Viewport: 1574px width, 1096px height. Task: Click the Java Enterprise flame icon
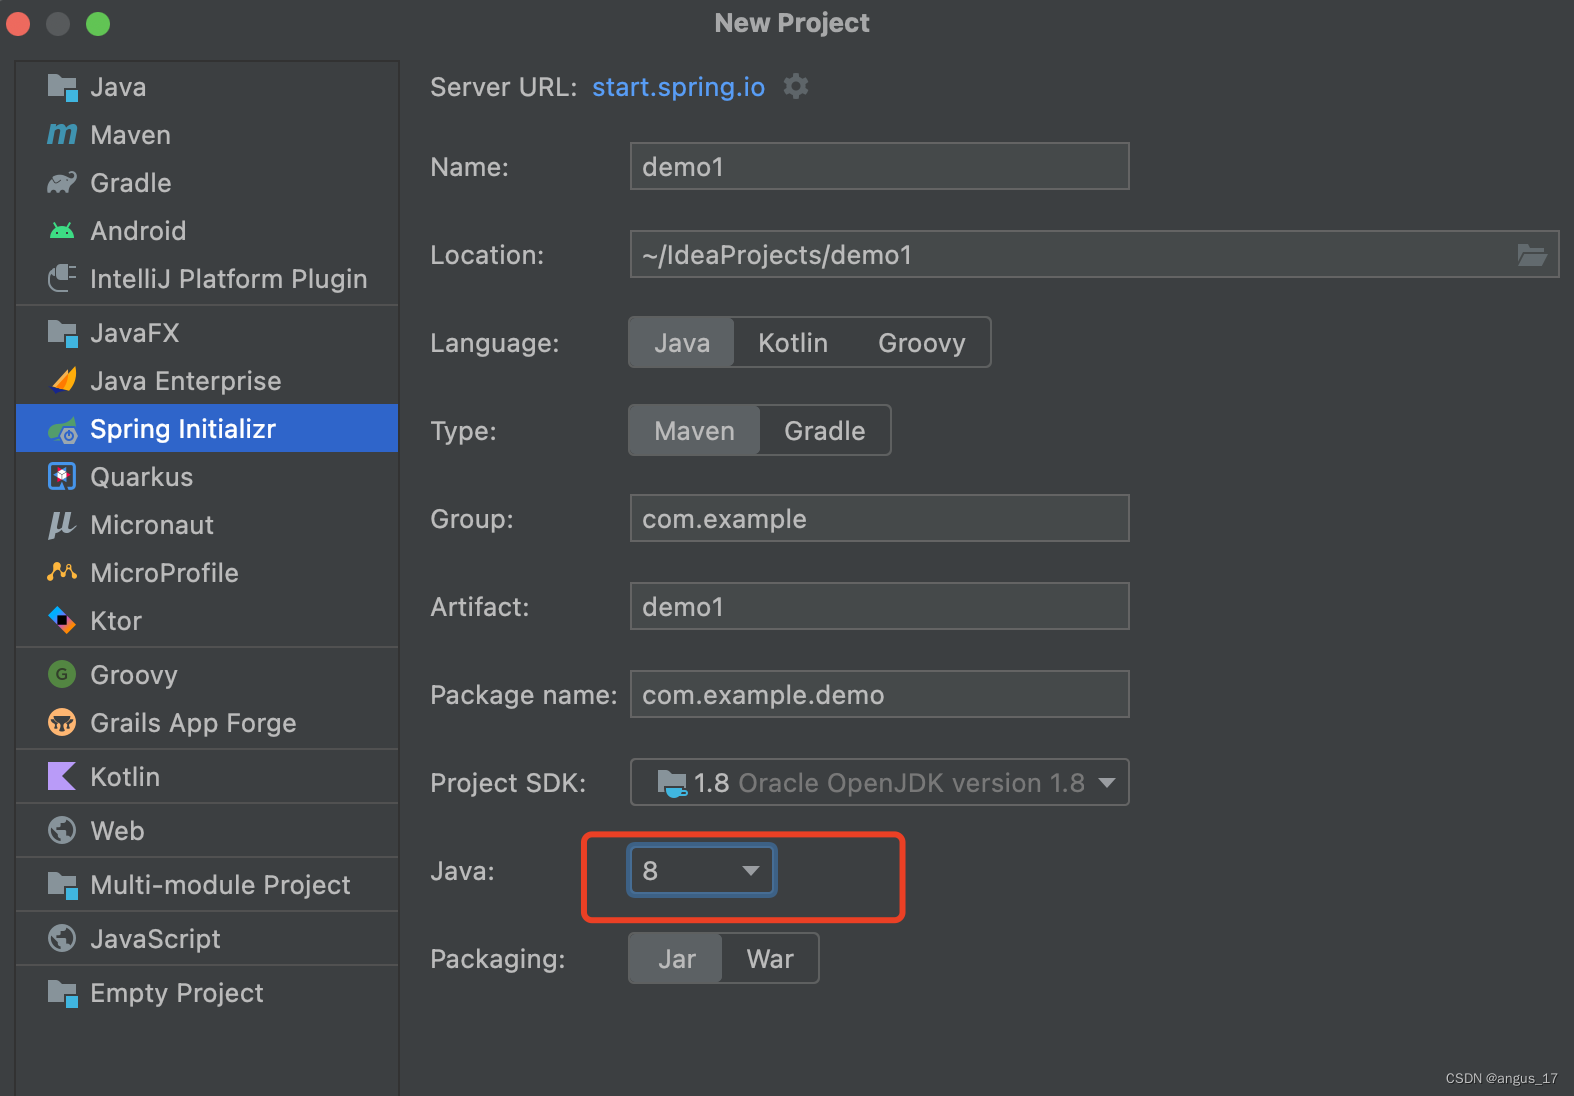point(64,380)
